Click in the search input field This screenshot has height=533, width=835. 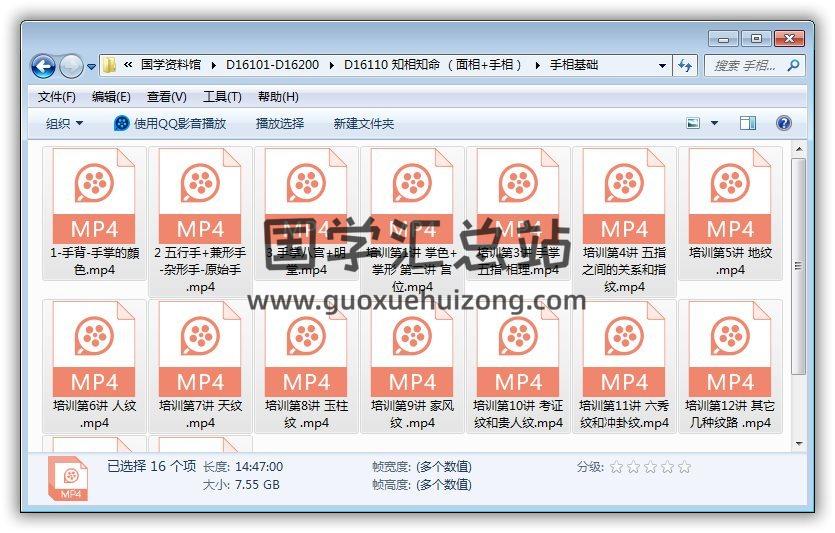(x=745, y=65)
